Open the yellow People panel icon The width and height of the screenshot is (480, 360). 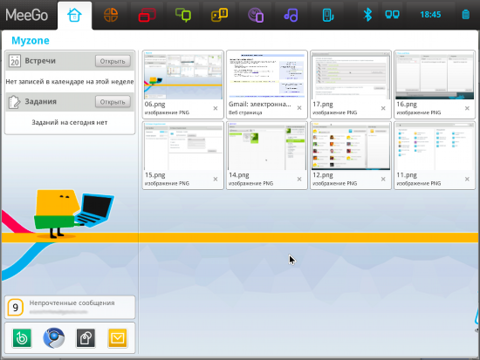(219, 15)
